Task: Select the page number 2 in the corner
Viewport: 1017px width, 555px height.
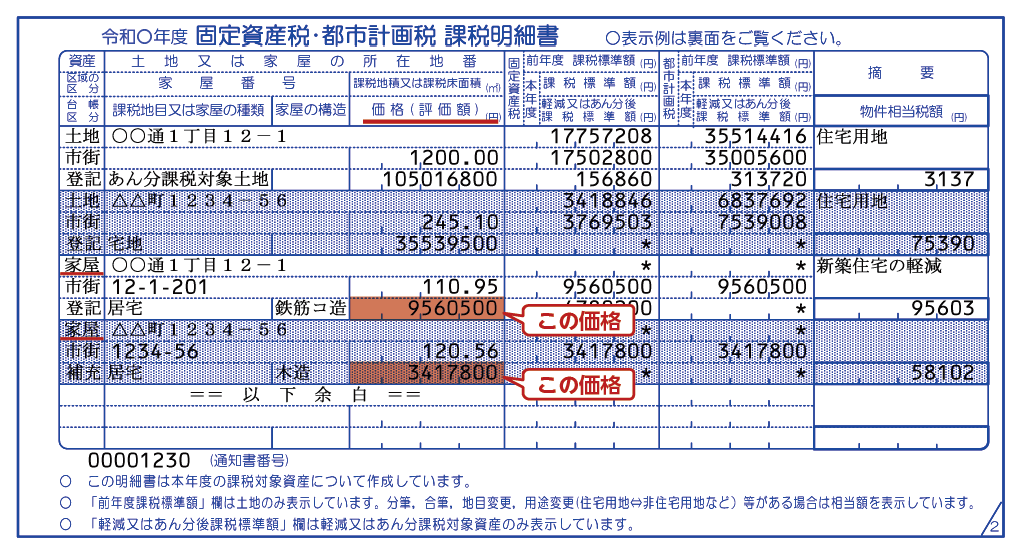Action: (x=994, y=527)
